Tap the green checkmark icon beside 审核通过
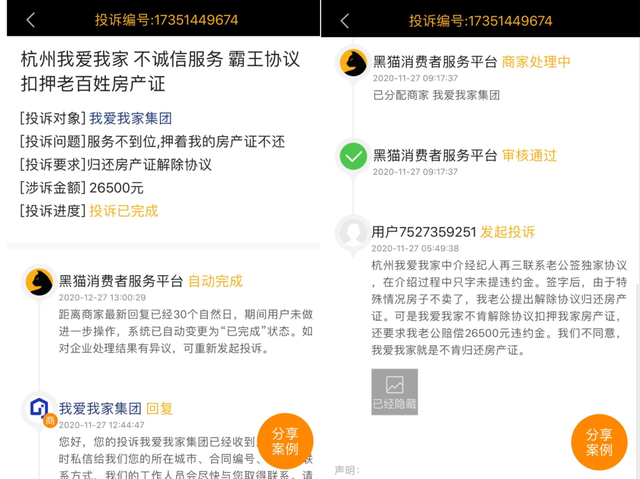 pos(353,156)
